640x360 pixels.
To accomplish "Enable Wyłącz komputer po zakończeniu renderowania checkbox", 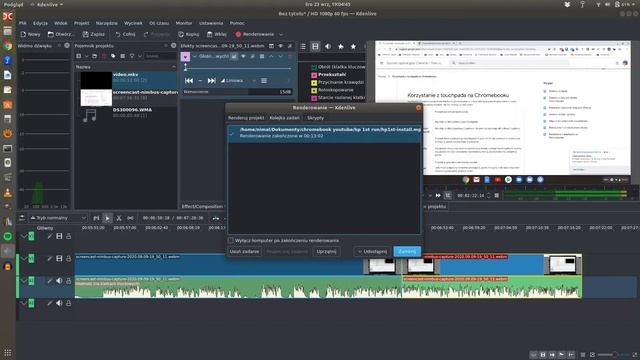I will pyautogui.click(x=231, y=240).
